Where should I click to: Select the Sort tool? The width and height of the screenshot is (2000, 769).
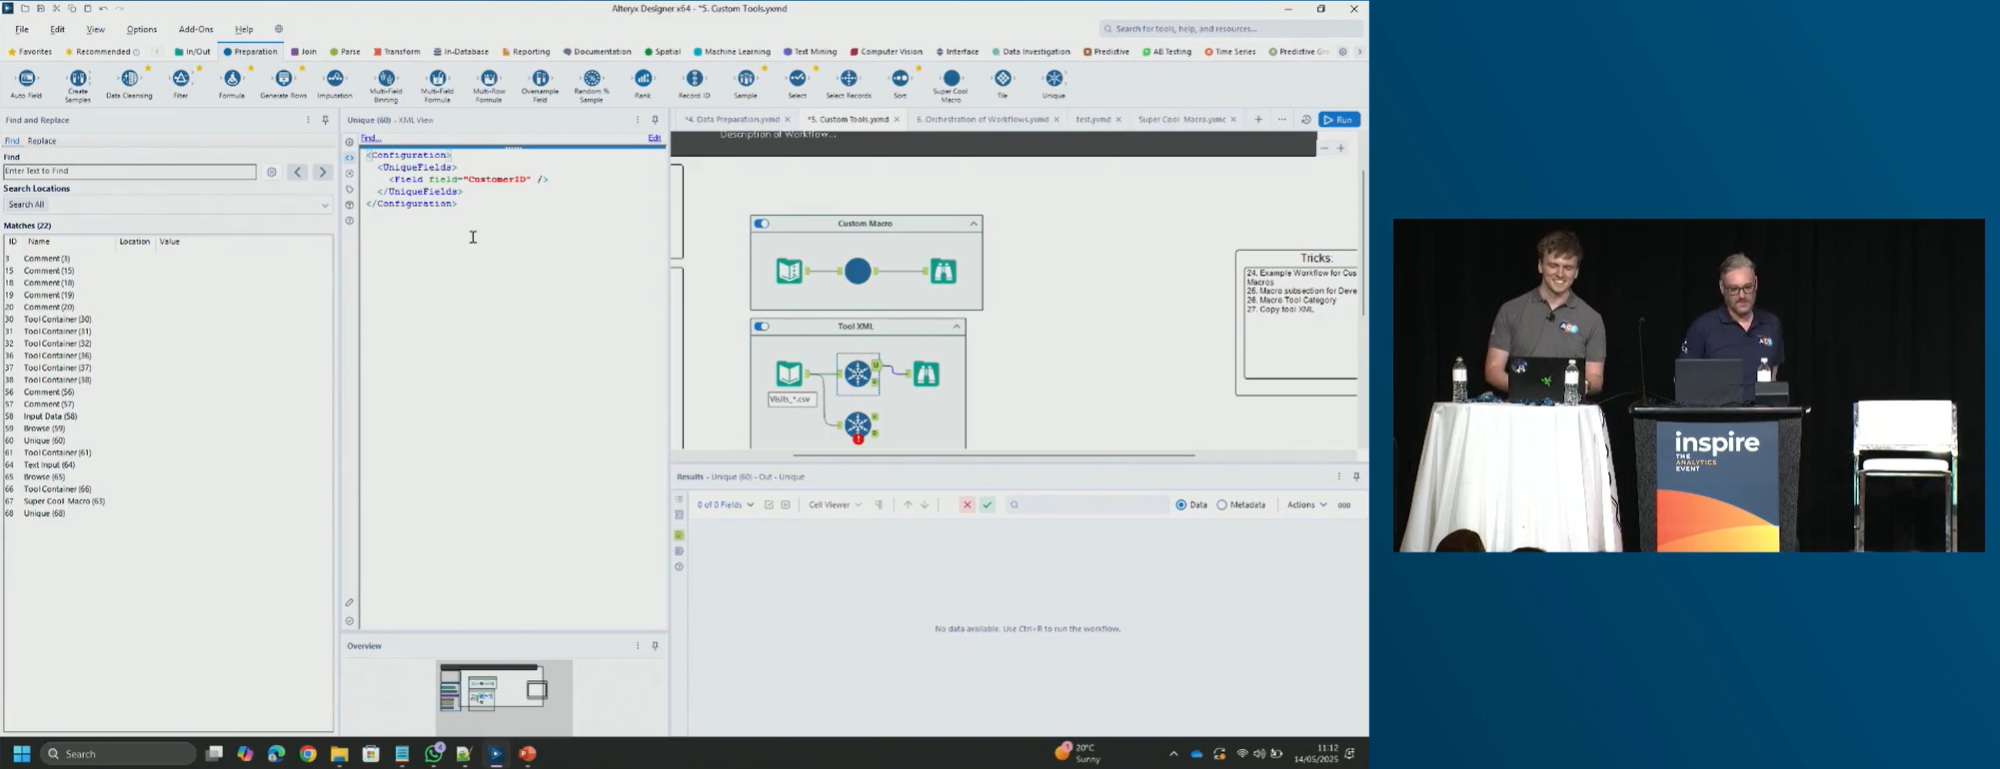[x=900, y=83]
